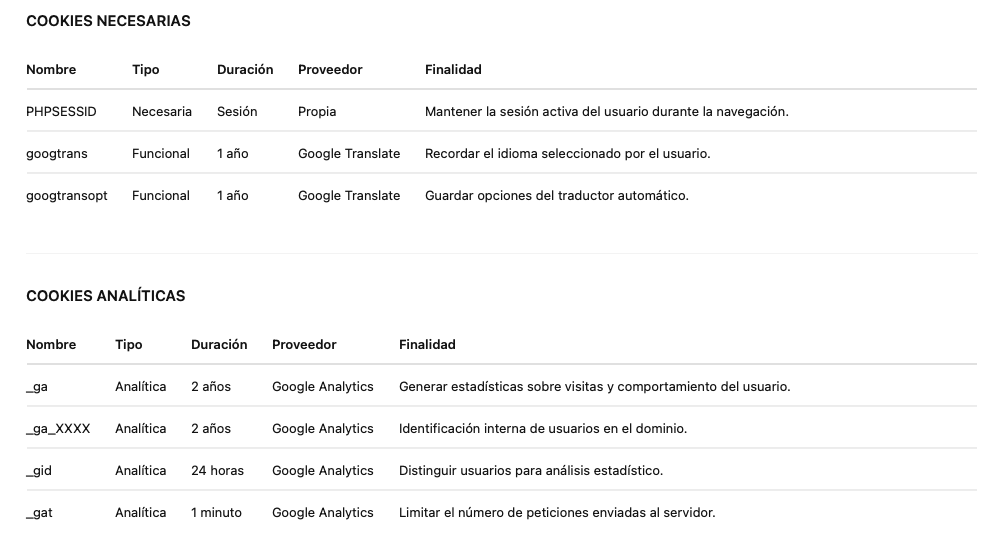The width and height of the screenshot is (1000, 560).
Task: Click the 1 minuto duration cell
Action: (216, 513)
